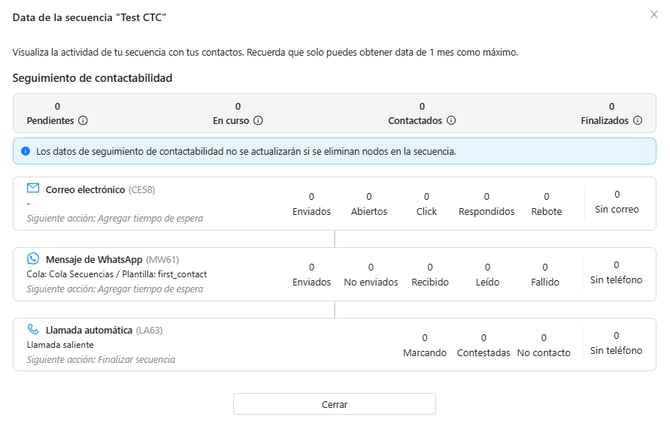This screenshot has height=423, width=670.
Task: Click info icon beside En curso
Action: (258, 120)
